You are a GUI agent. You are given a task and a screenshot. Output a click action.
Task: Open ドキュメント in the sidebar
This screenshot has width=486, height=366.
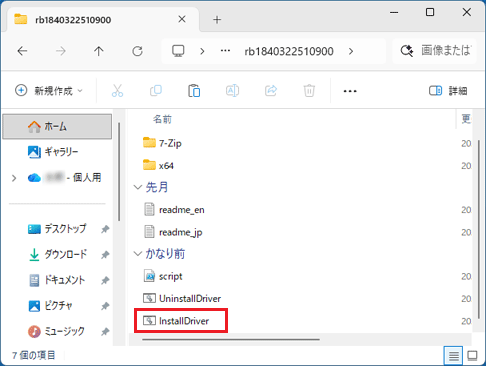(x=57, y=280)
